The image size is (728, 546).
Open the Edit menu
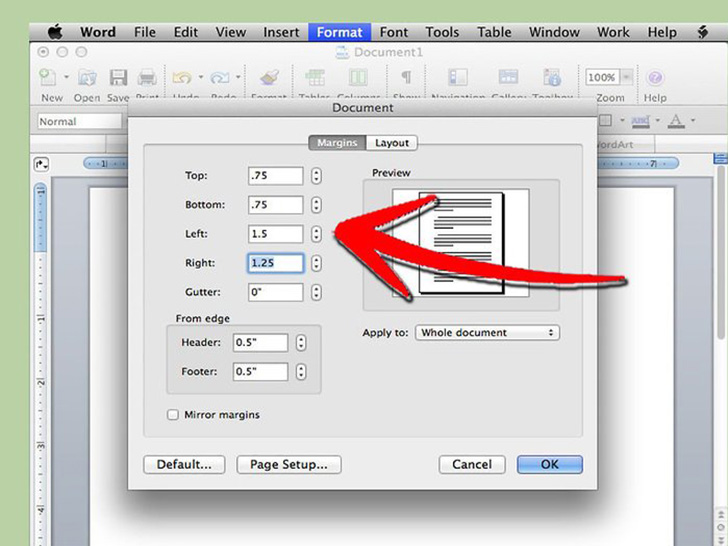click(186, 32)
